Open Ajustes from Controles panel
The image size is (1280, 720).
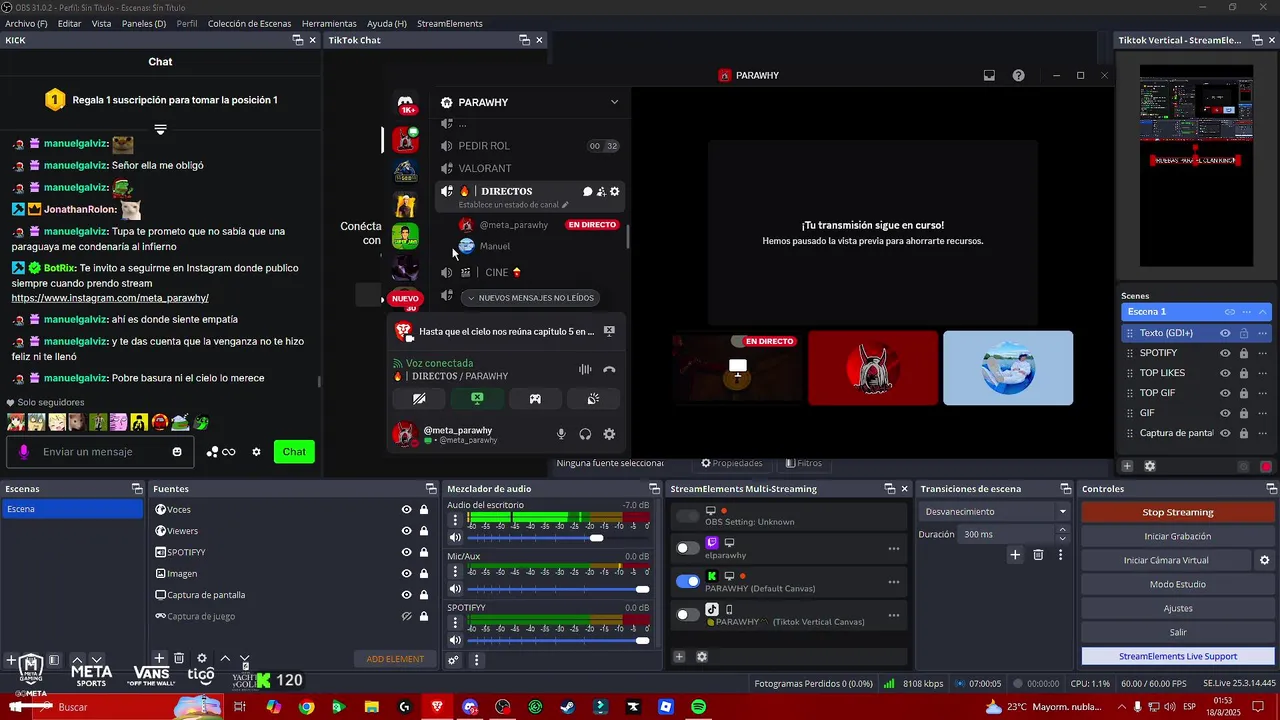pos(1178,608)
